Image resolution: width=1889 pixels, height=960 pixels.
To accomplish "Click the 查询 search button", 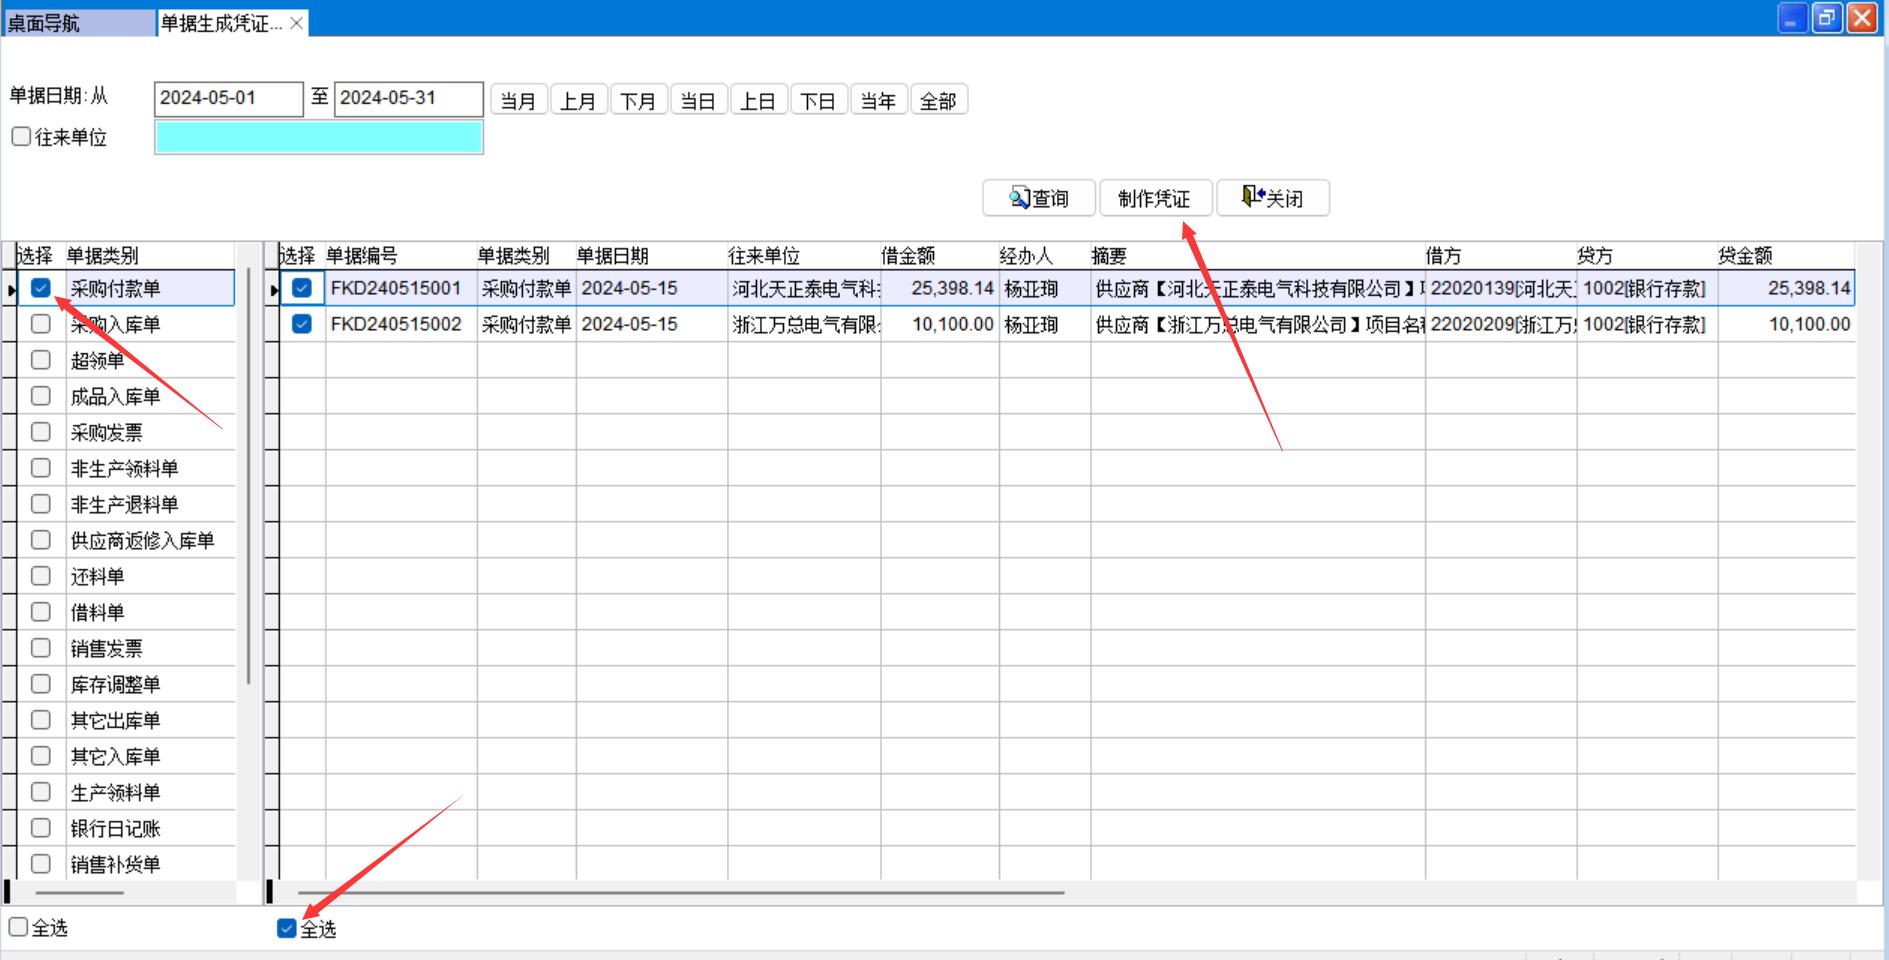I will [1039, 198].
